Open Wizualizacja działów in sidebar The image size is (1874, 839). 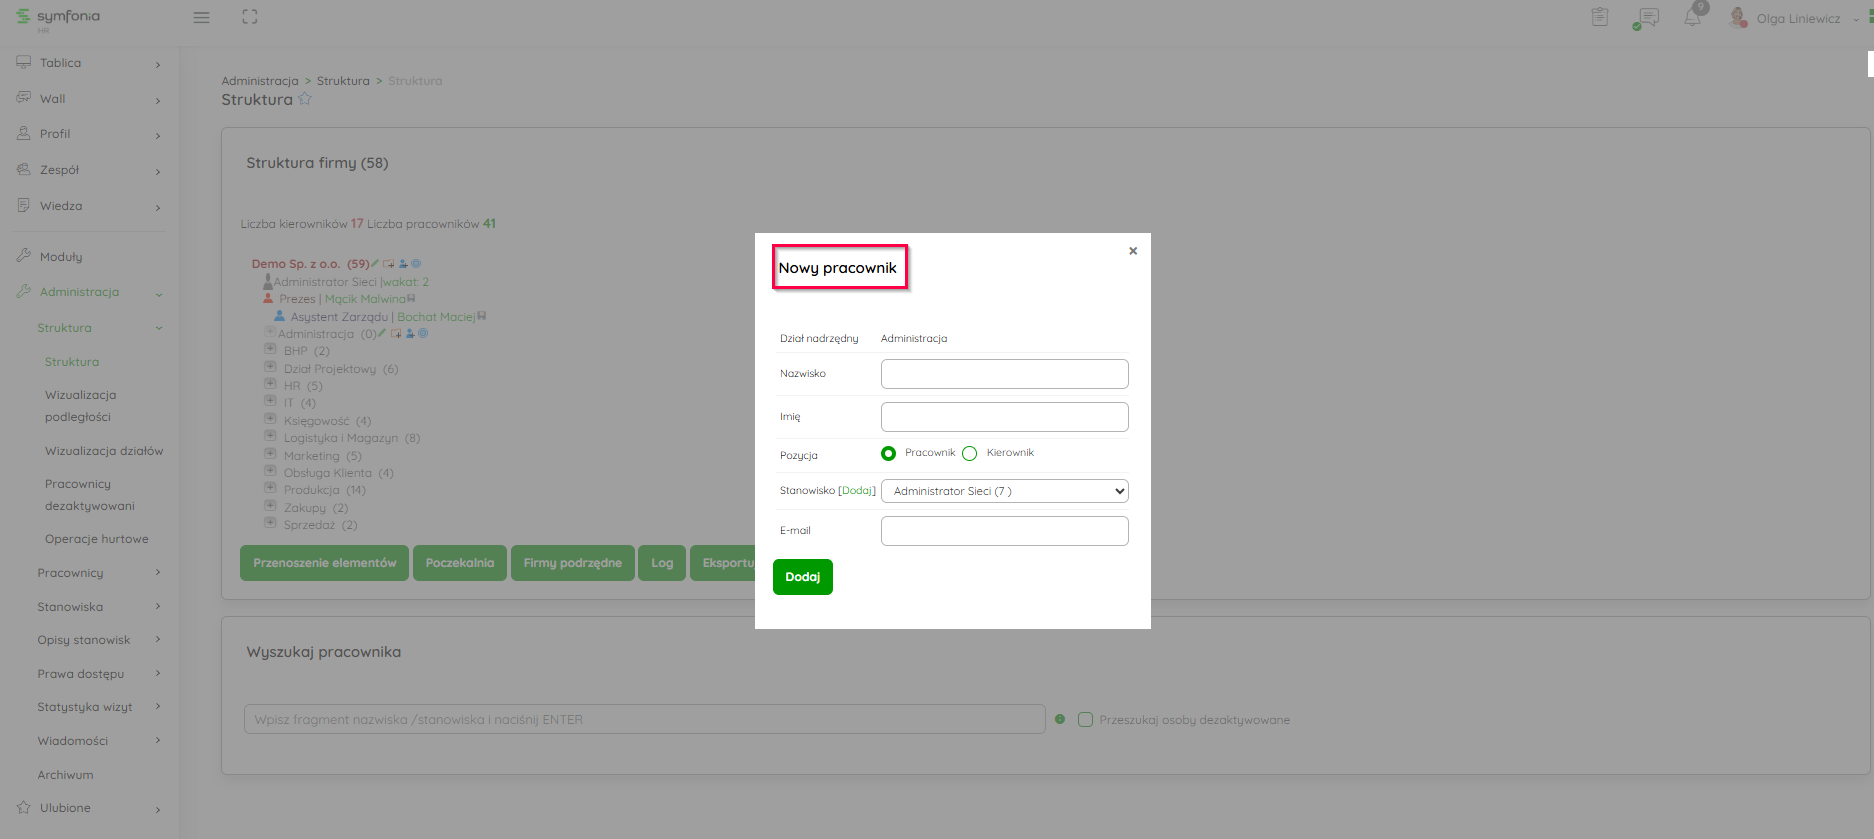104,451
